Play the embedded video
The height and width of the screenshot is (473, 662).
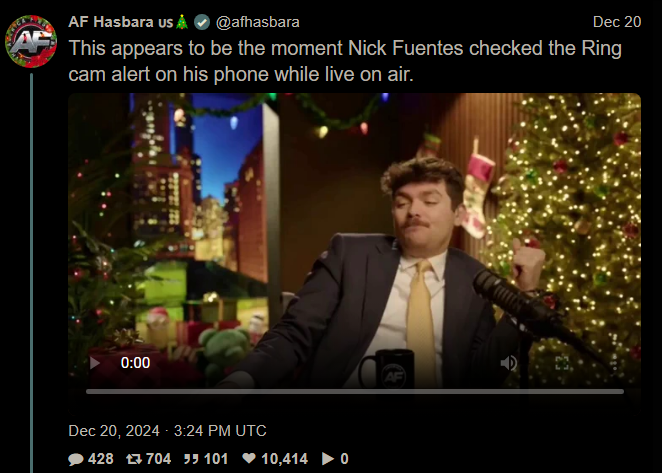pyautogui.click(x=95, y=363)
